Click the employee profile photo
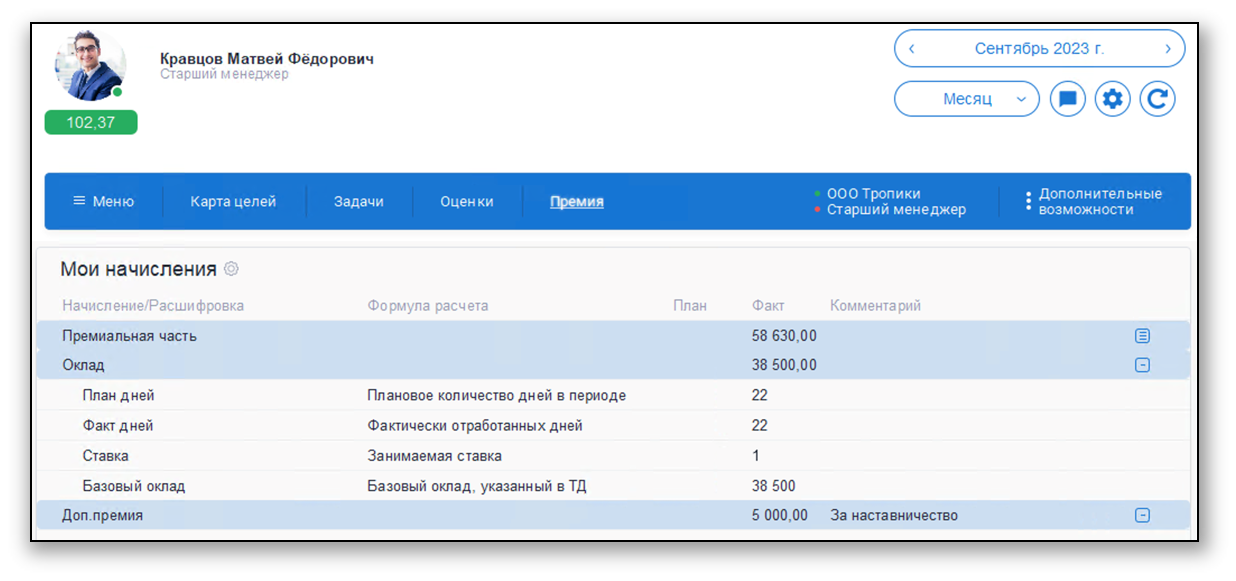This screenshot has height=581, width=1236. (89, 64)
